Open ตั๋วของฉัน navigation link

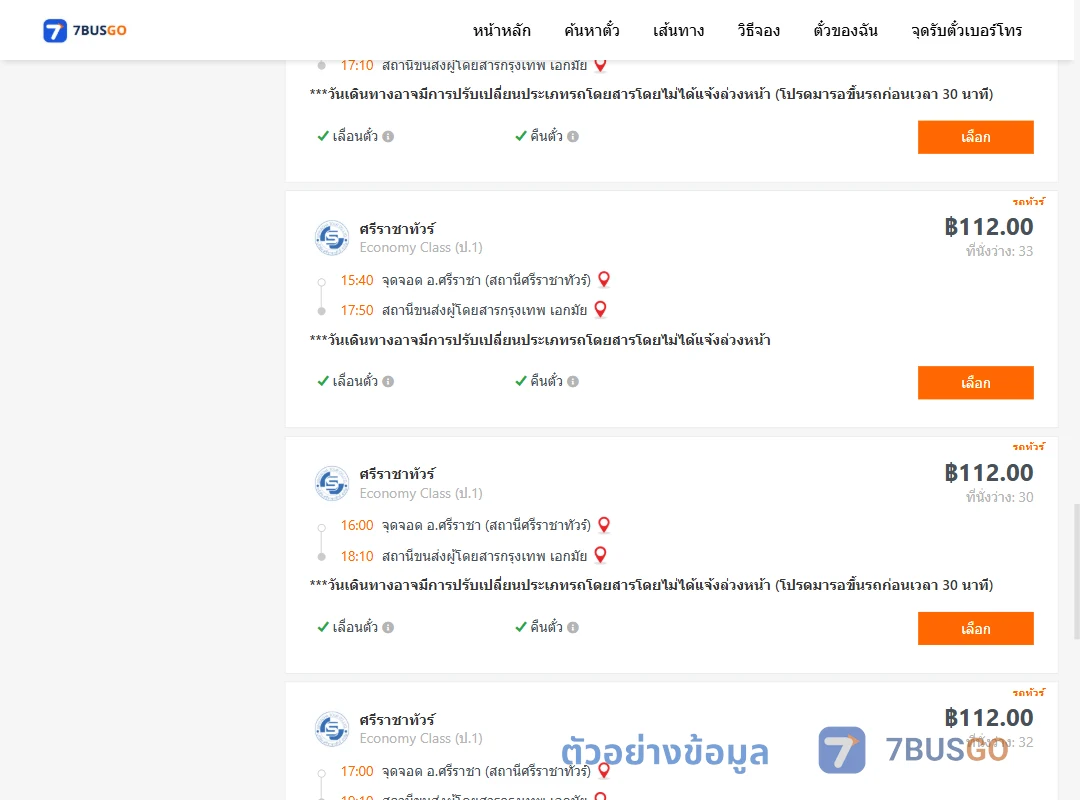coord(845,31)
